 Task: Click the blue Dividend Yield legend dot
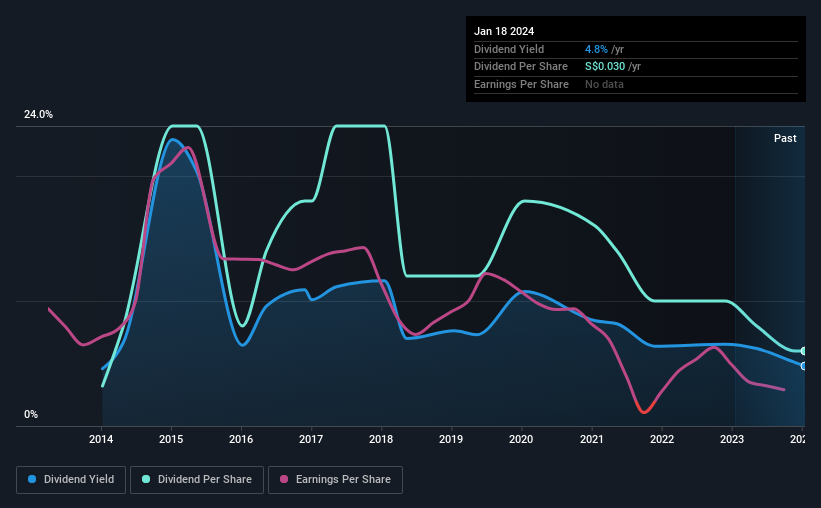[32, 479]
